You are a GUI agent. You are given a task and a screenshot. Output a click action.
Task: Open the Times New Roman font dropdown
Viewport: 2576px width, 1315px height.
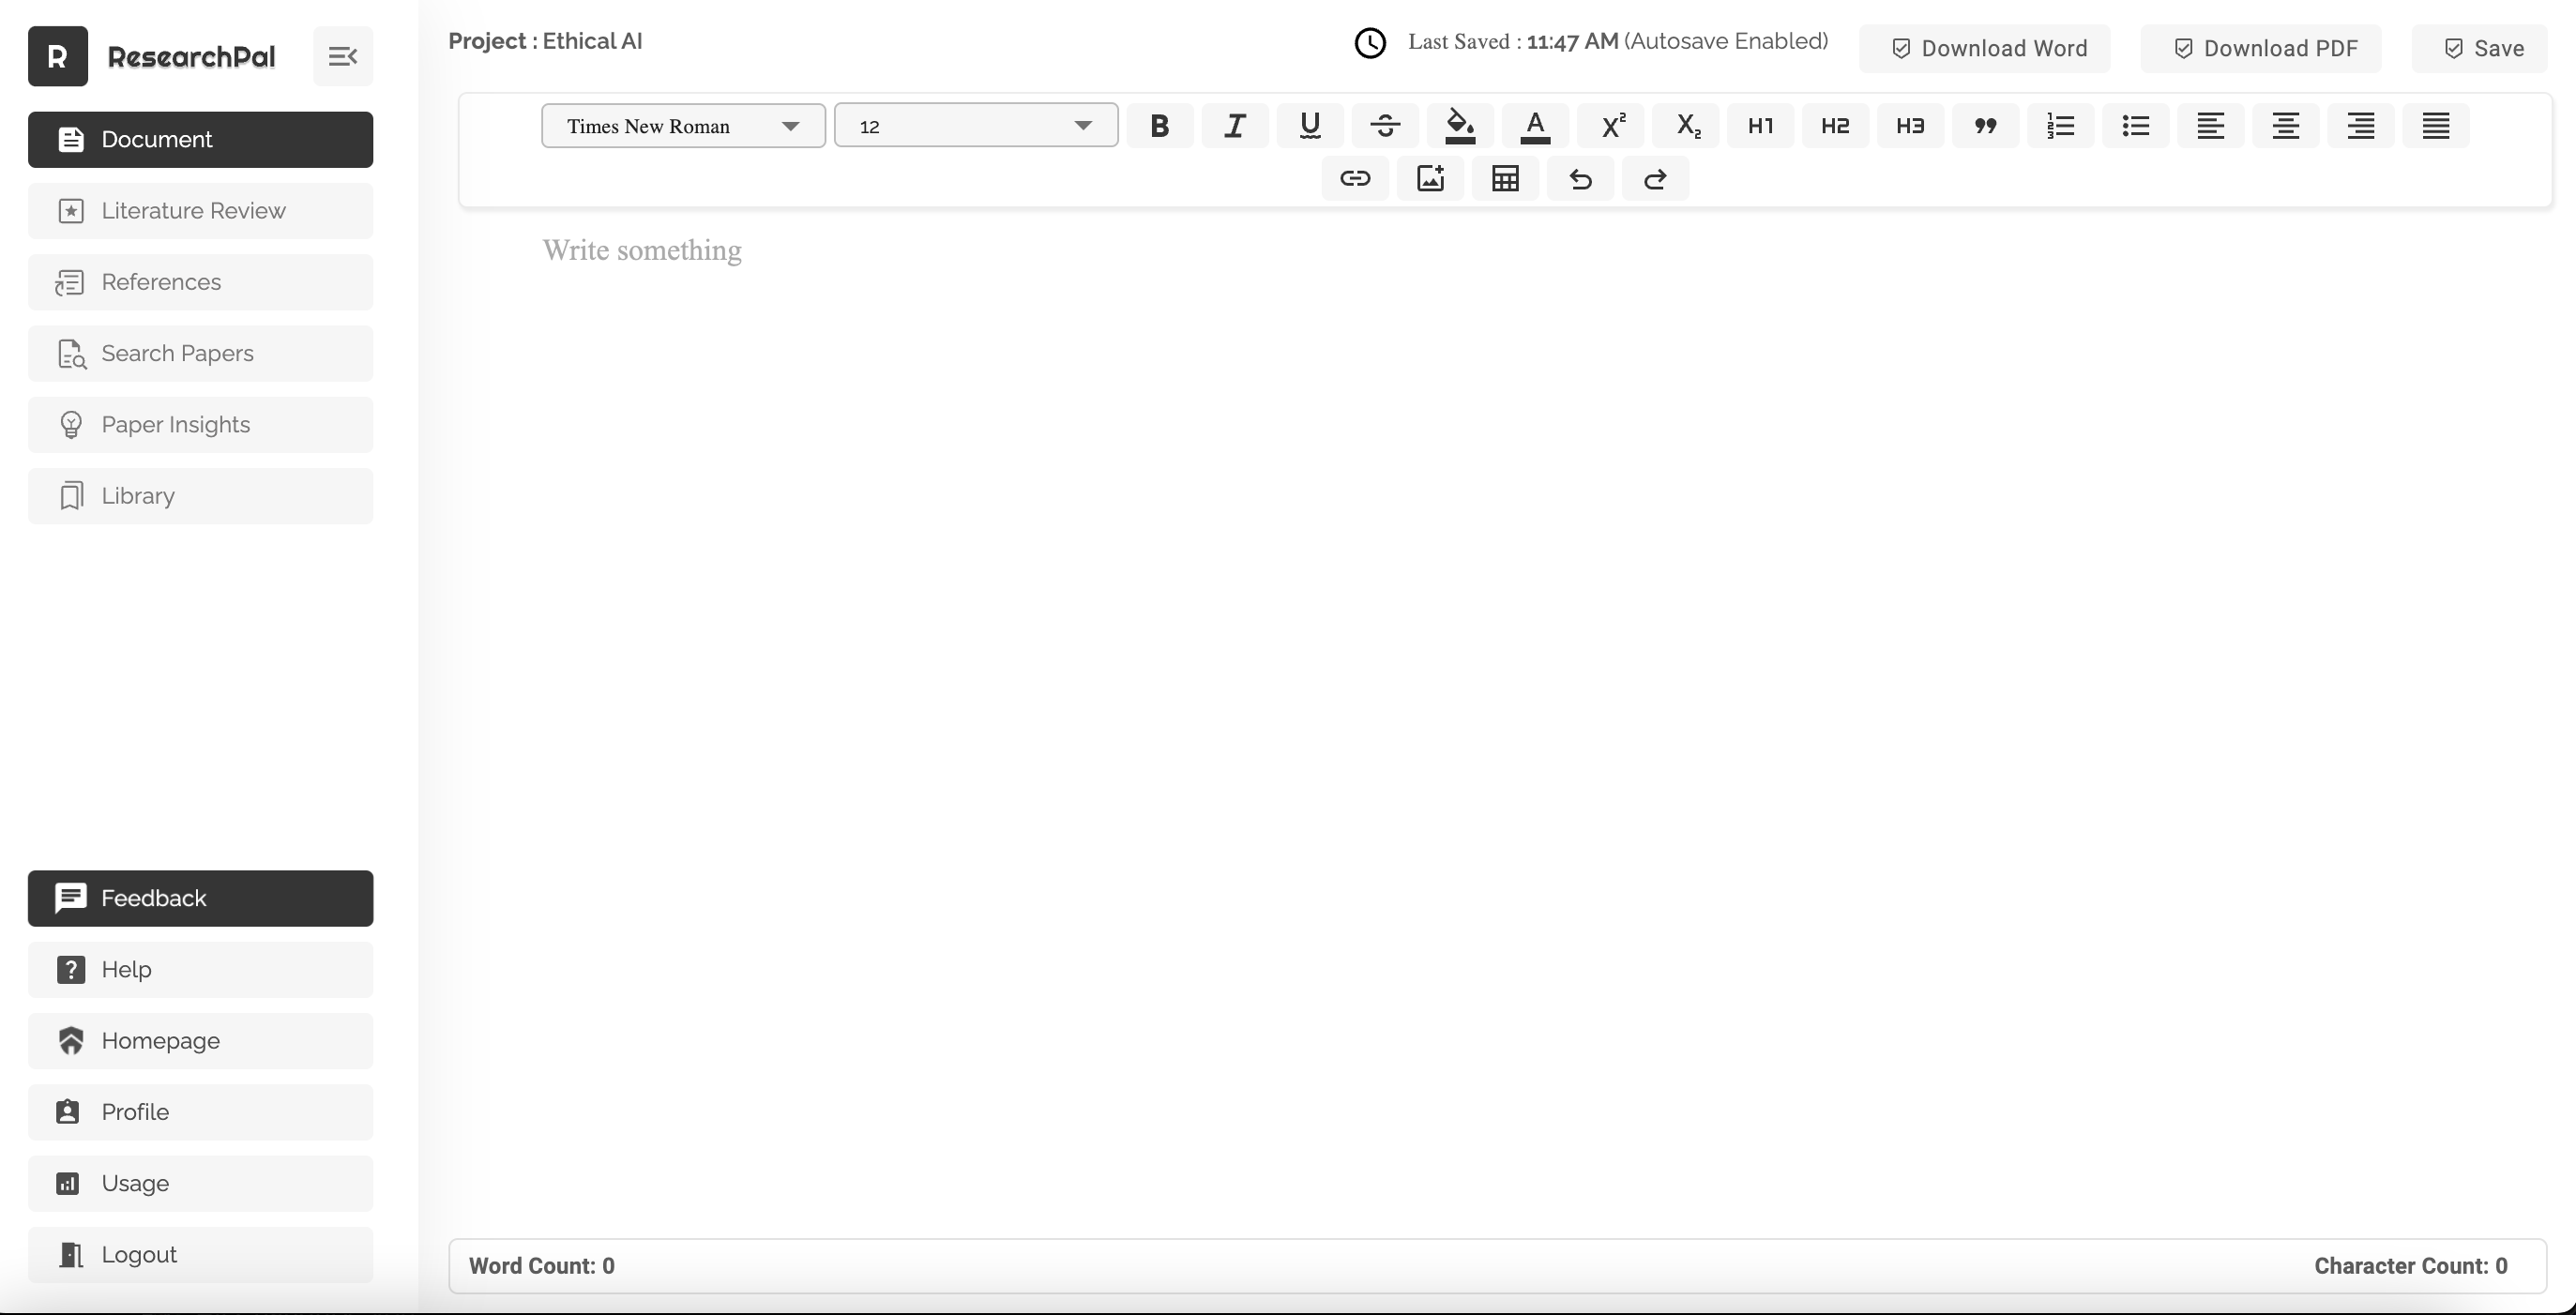pos(683,126)
